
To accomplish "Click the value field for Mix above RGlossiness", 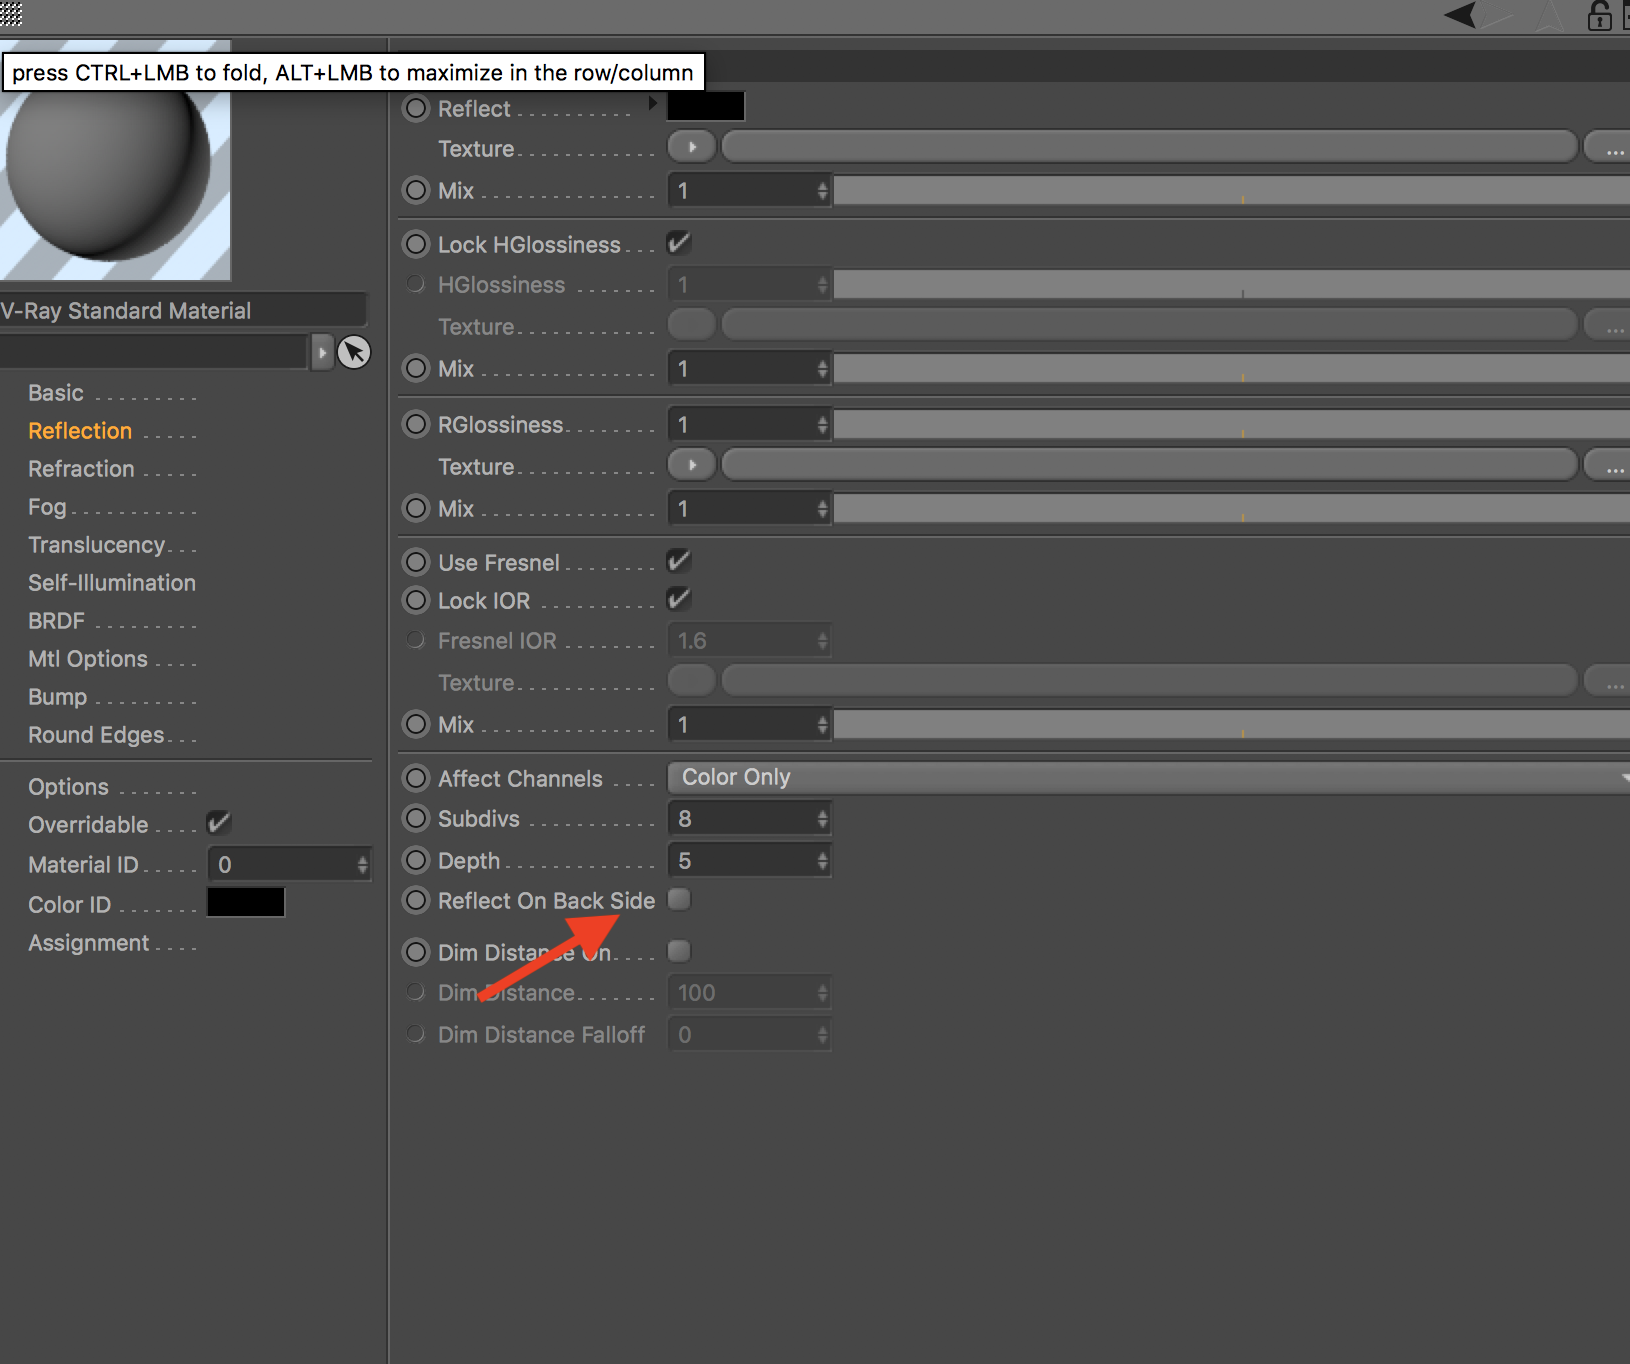I will tap(749, 369).
